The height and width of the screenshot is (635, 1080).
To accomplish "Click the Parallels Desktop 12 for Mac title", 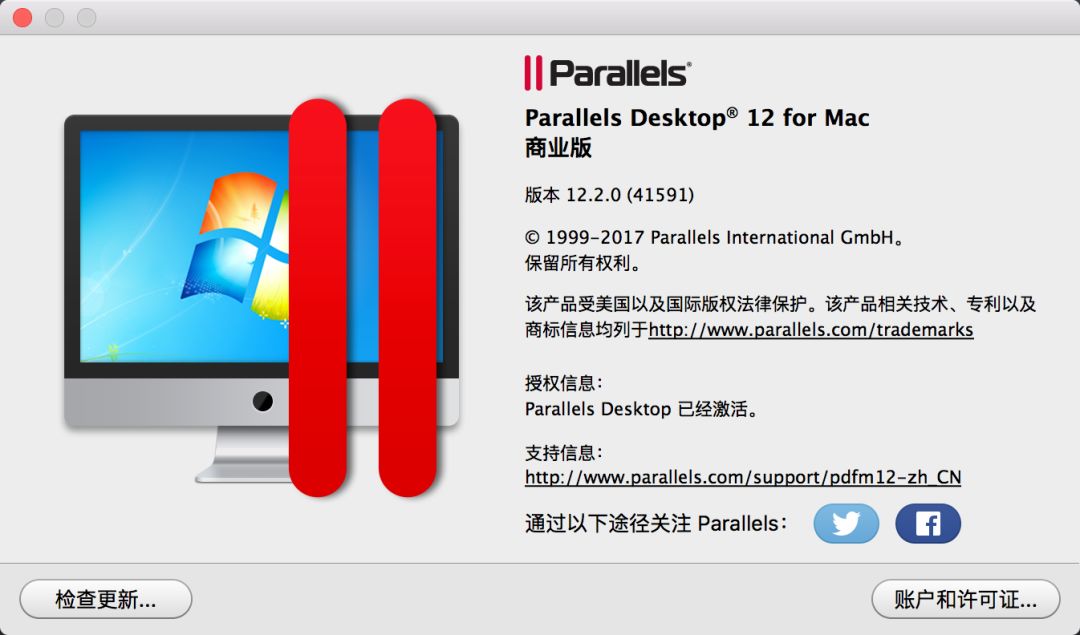I will [x=697, y=118].
